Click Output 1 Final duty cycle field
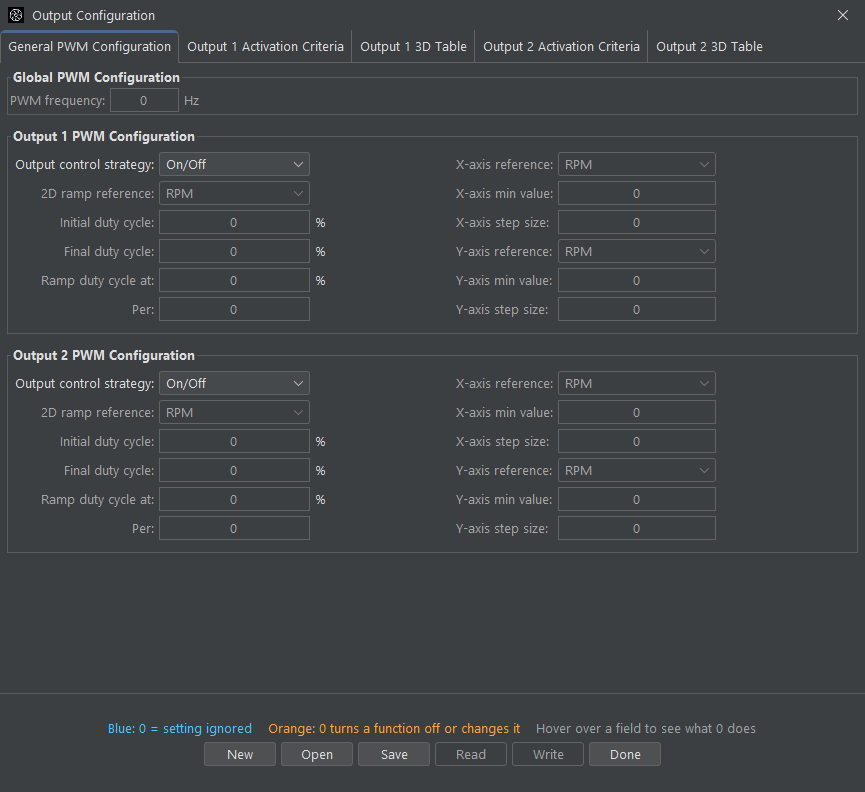 [234, 251]
